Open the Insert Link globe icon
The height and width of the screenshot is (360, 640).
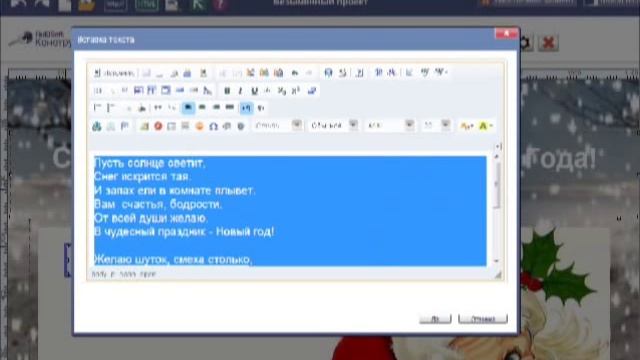click(97, 126)
